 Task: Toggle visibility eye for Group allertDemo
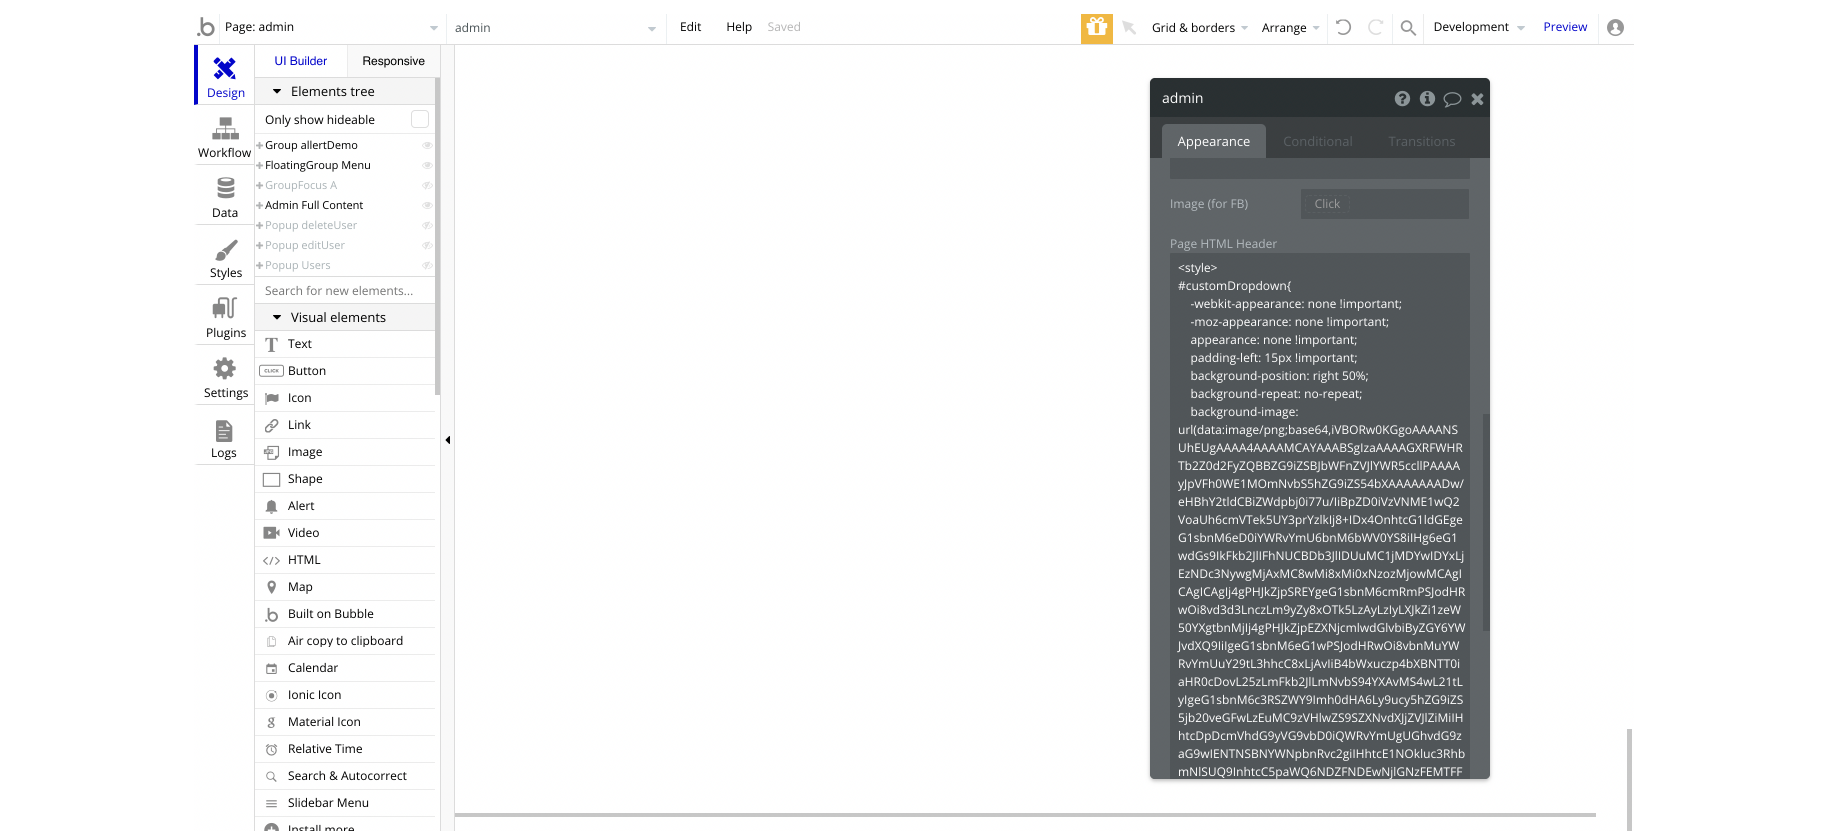click(427, 146)
